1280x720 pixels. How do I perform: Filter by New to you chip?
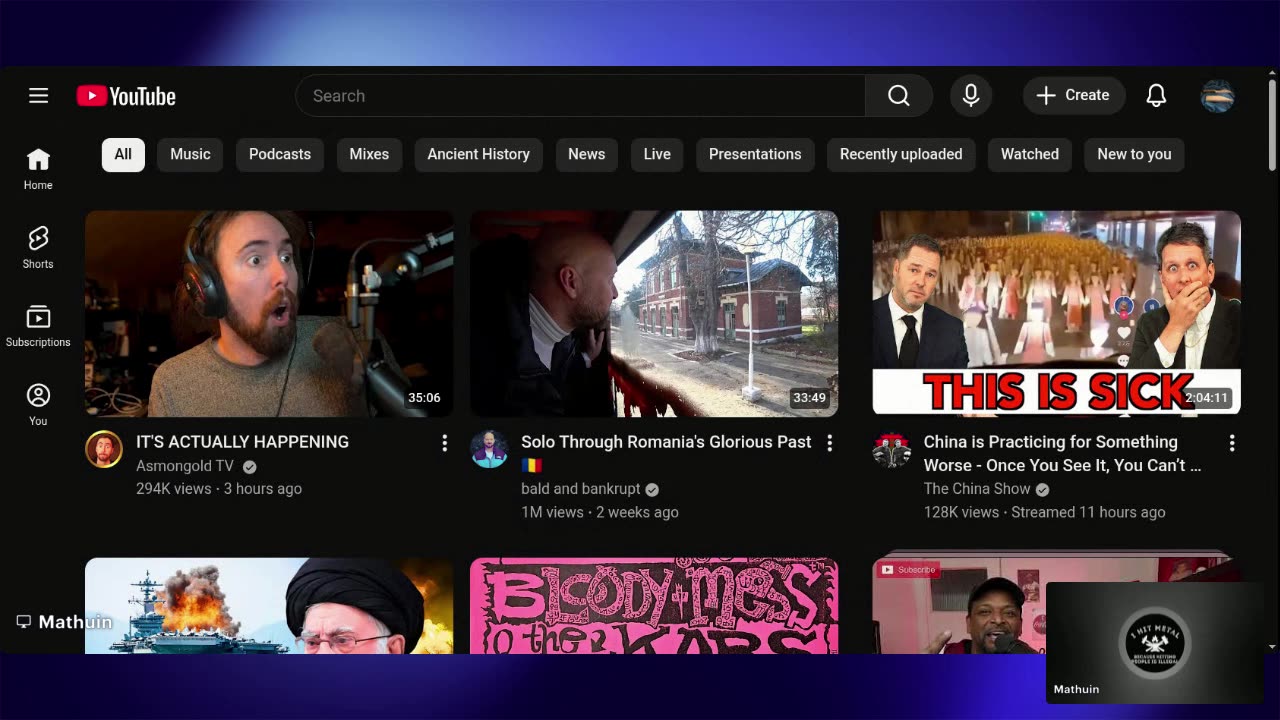(1134, 154)
